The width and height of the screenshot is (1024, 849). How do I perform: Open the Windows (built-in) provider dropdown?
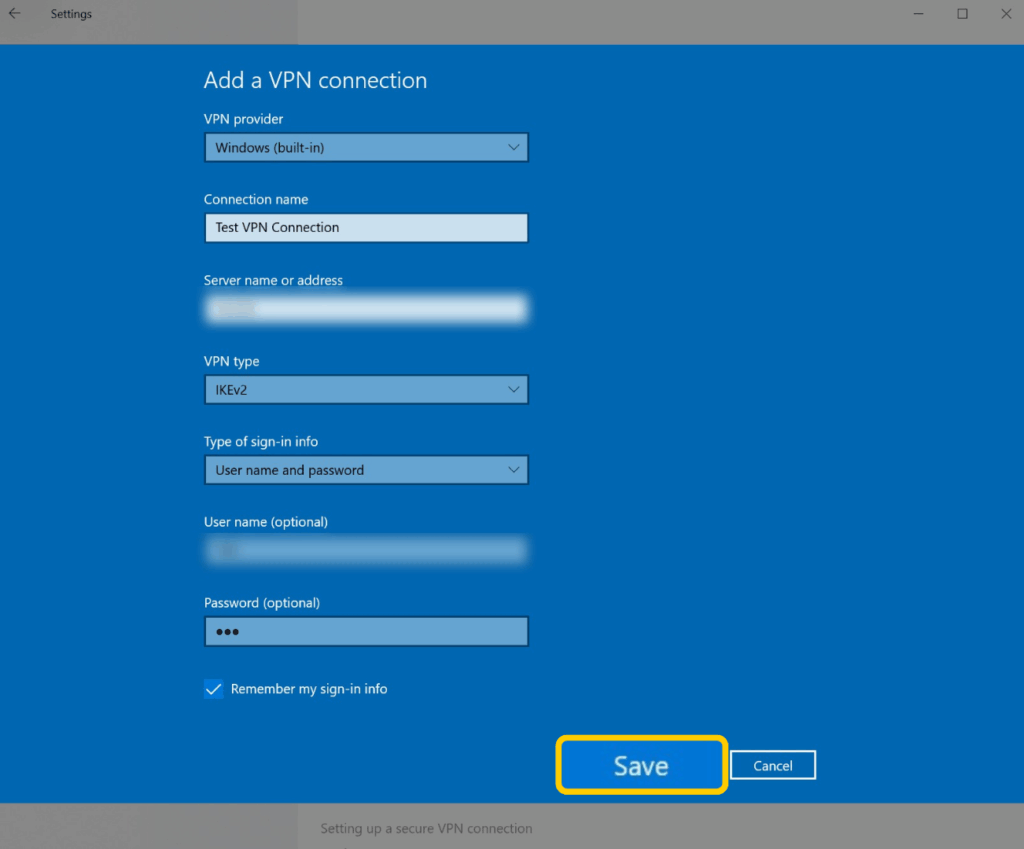[x=365, y=147]
